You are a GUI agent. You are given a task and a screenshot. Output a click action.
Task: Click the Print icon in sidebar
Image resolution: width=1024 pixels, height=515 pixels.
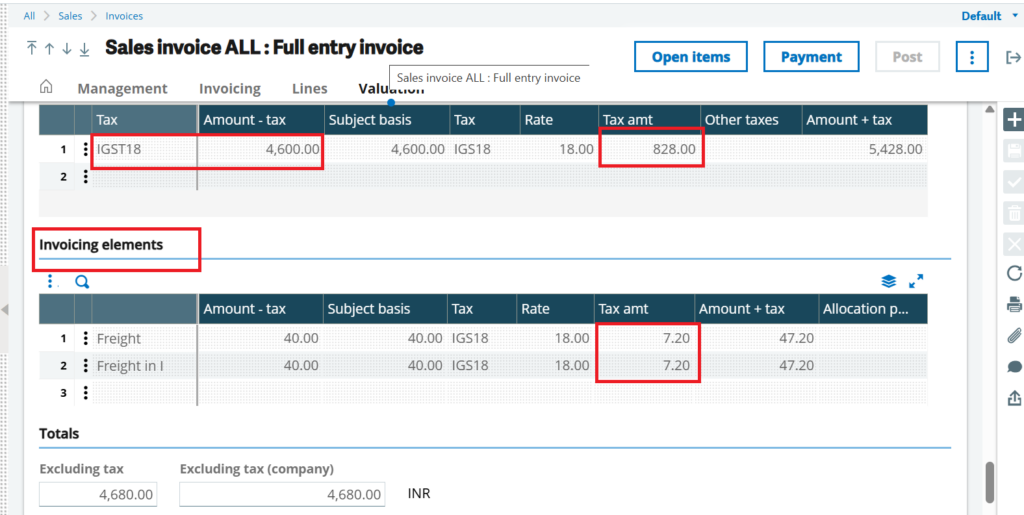pyautogui.click(x=1014, y=304)
